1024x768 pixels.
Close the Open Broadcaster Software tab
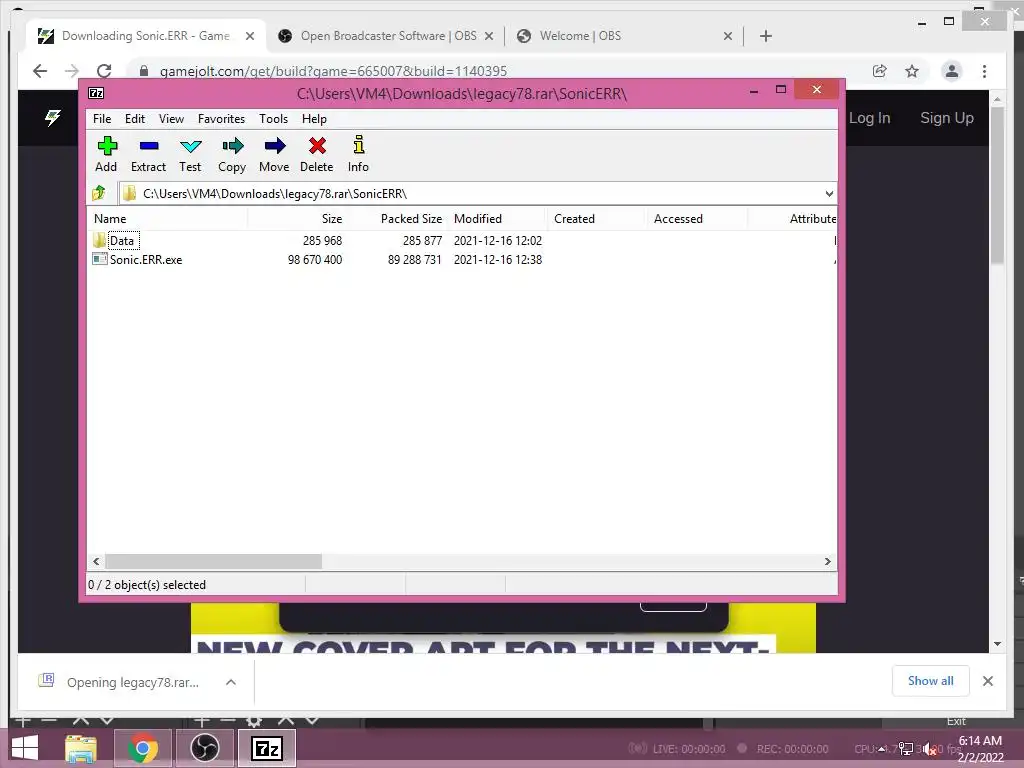click(x=488, y=36)
